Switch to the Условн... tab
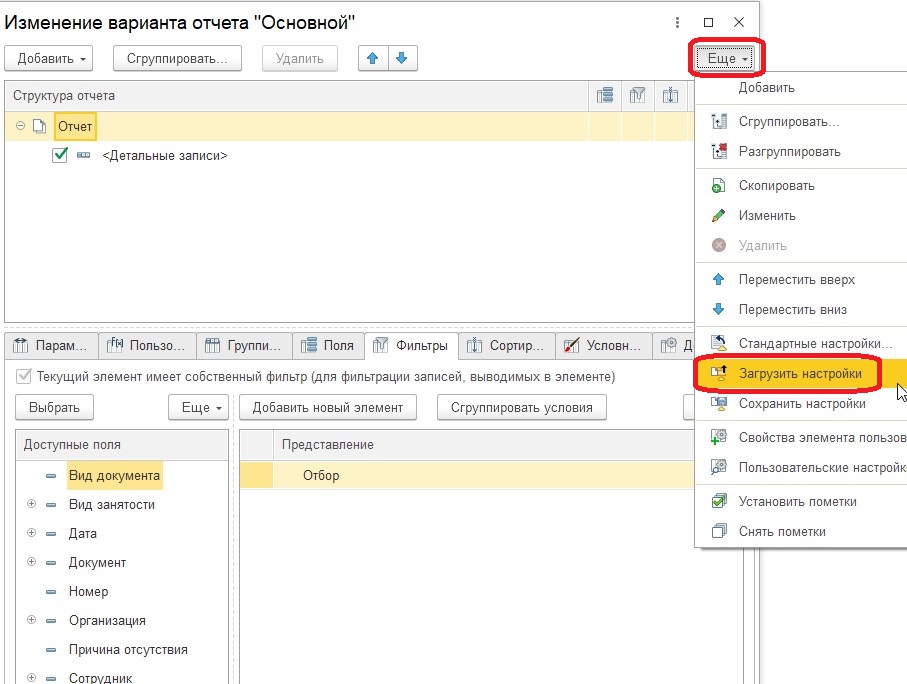The width and height of the screenshot is (907, 684). tap(603, 345)
